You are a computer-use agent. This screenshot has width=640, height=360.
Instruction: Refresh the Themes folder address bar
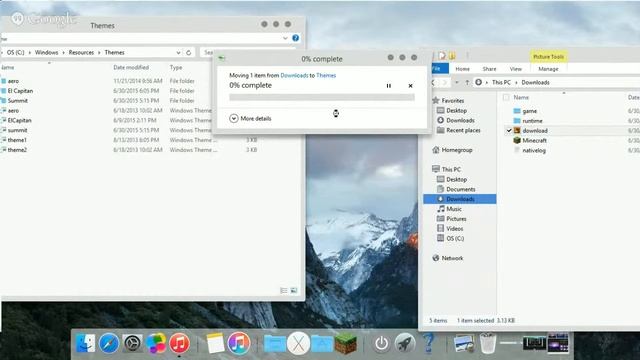(189, 53)
